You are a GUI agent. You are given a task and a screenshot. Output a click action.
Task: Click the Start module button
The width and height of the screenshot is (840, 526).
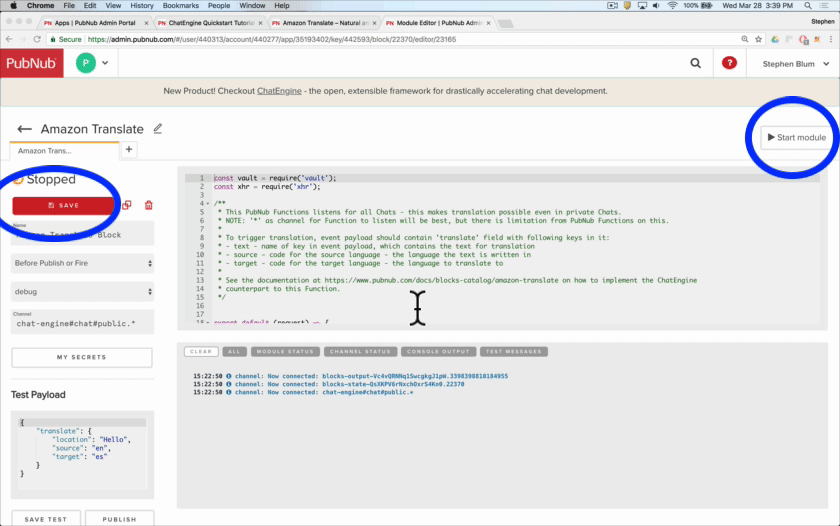click(797, 138)
